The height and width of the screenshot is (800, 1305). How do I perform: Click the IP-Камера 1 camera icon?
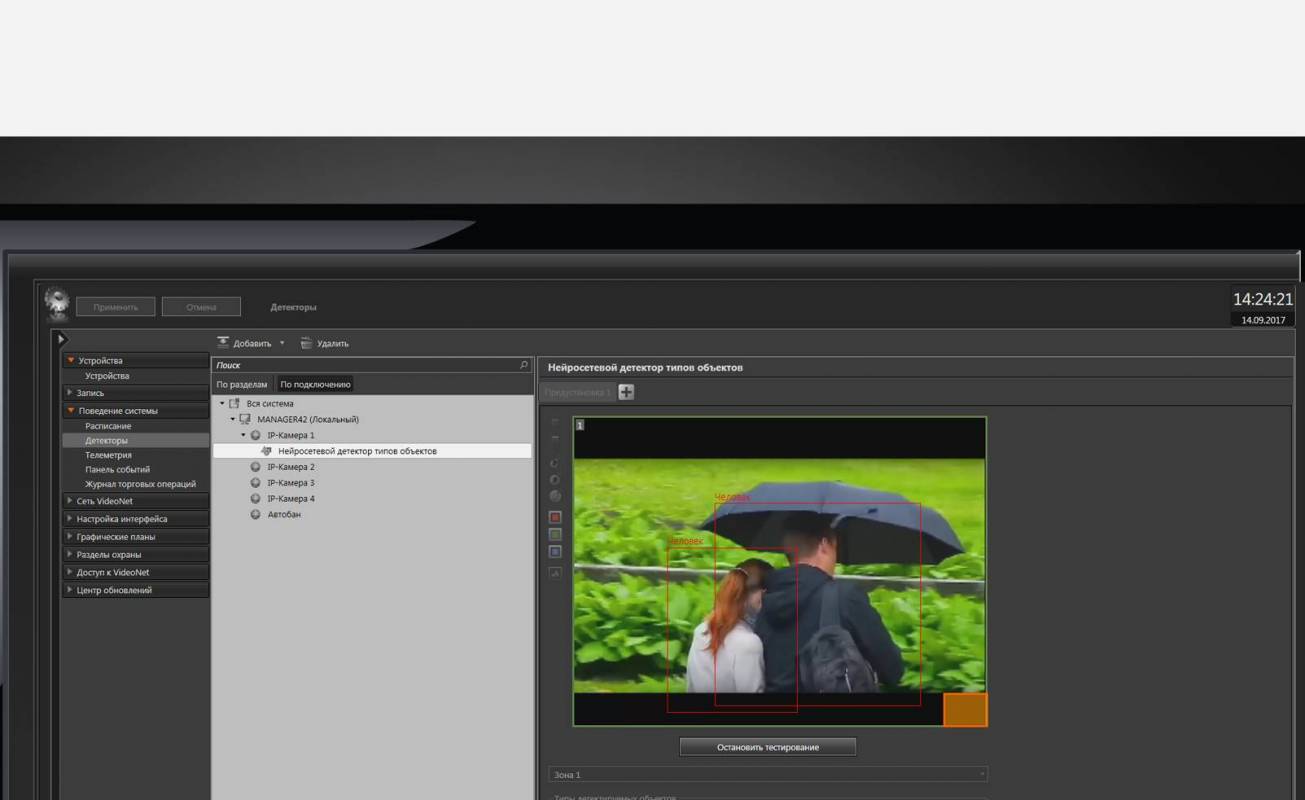256,435
